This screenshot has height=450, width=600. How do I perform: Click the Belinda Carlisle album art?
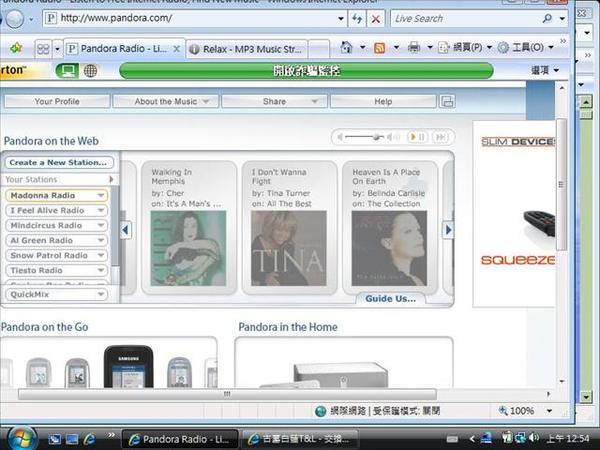click(389, 248)
